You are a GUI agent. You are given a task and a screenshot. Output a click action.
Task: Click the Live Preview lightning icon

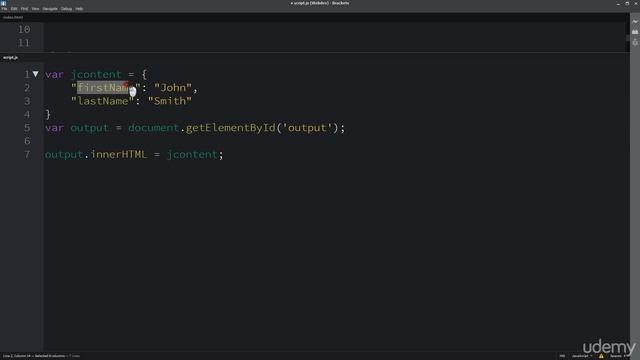[x=635, y=21]
